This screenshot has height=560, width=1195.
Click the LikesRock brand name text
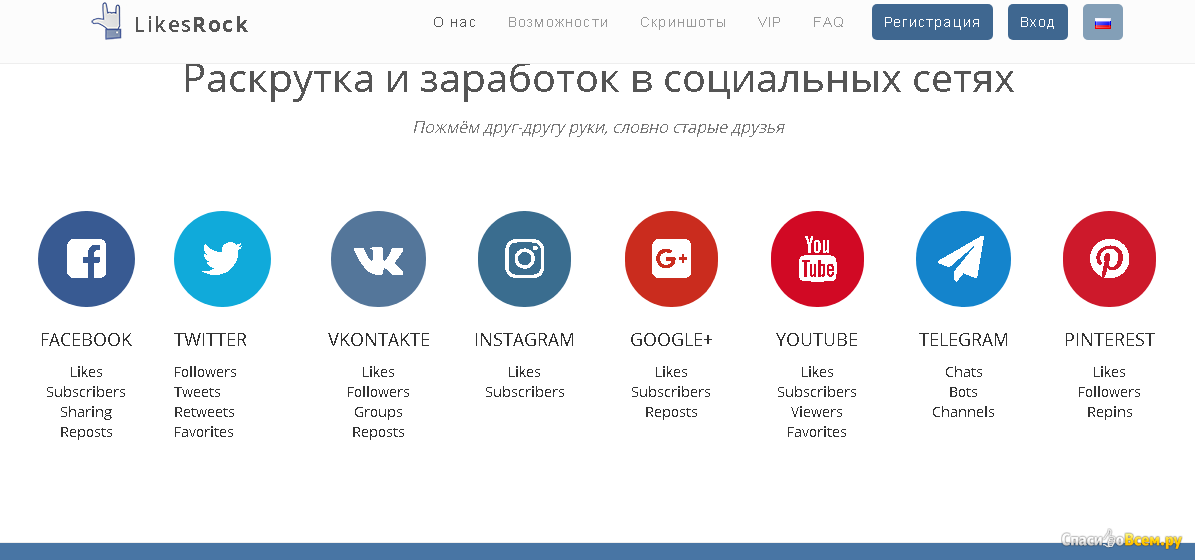(x=191, y=24)
